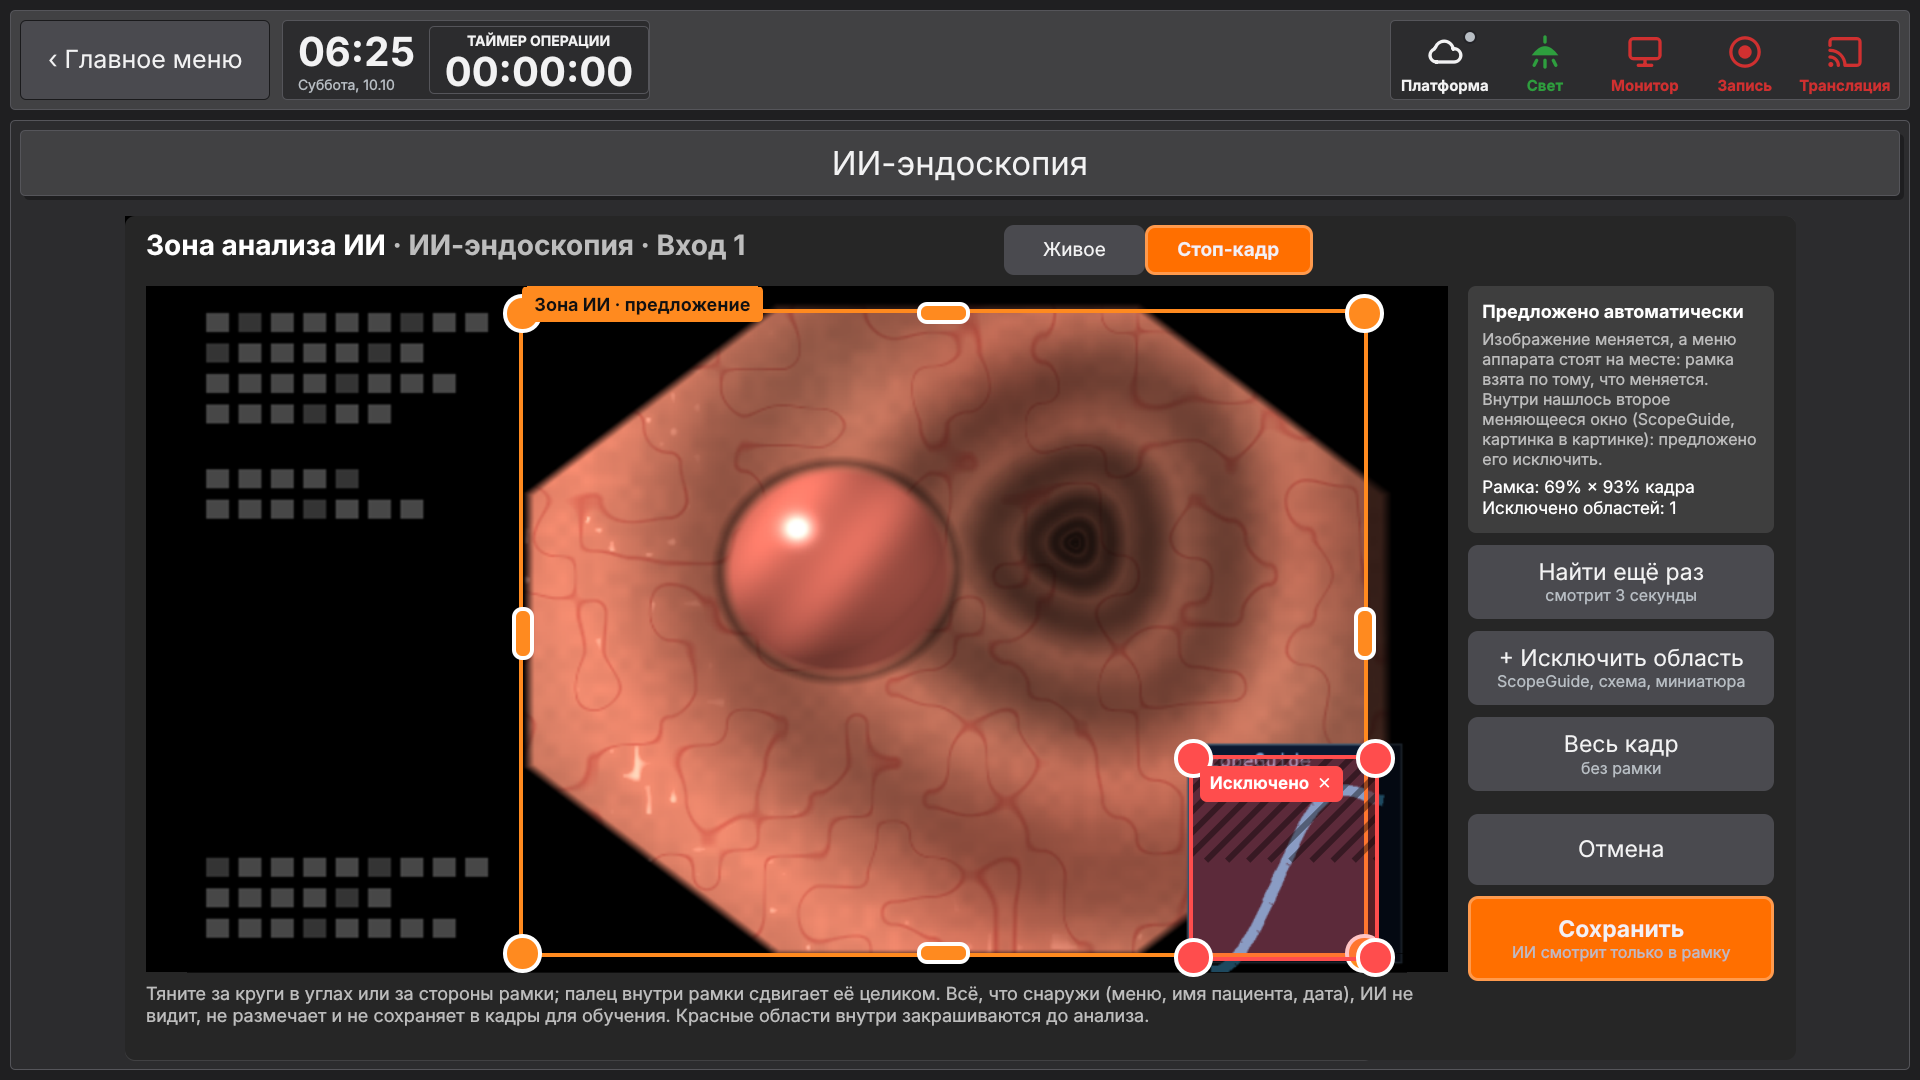Grab the top-right orange corner handle

coord(1365,314)
